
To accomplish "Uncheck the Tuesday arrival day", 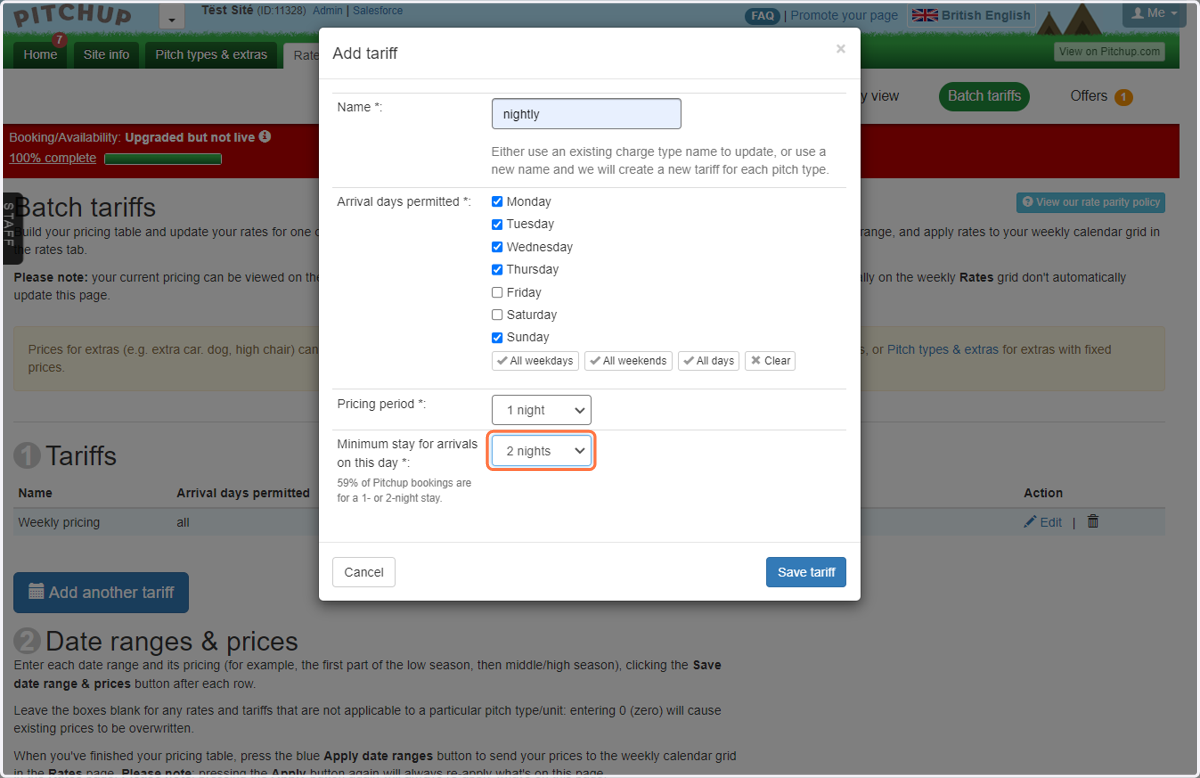I will pyautogui.click(x=497, y=224).
